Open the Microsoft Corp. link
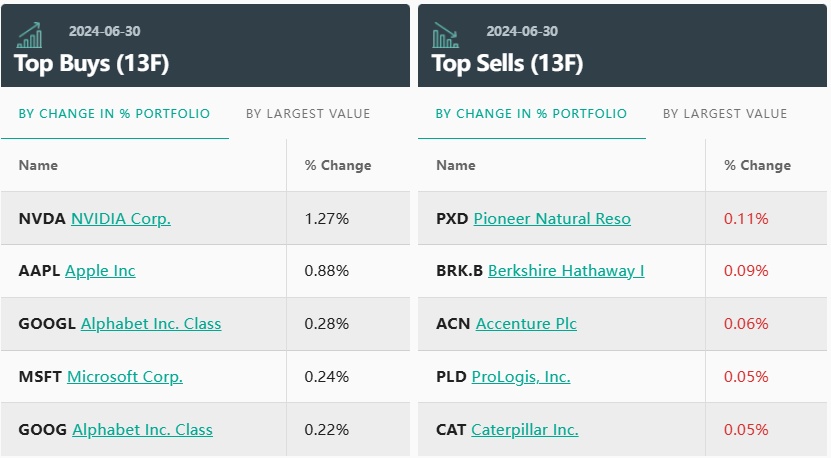This screenshot has width=831, height=458. 125,377
